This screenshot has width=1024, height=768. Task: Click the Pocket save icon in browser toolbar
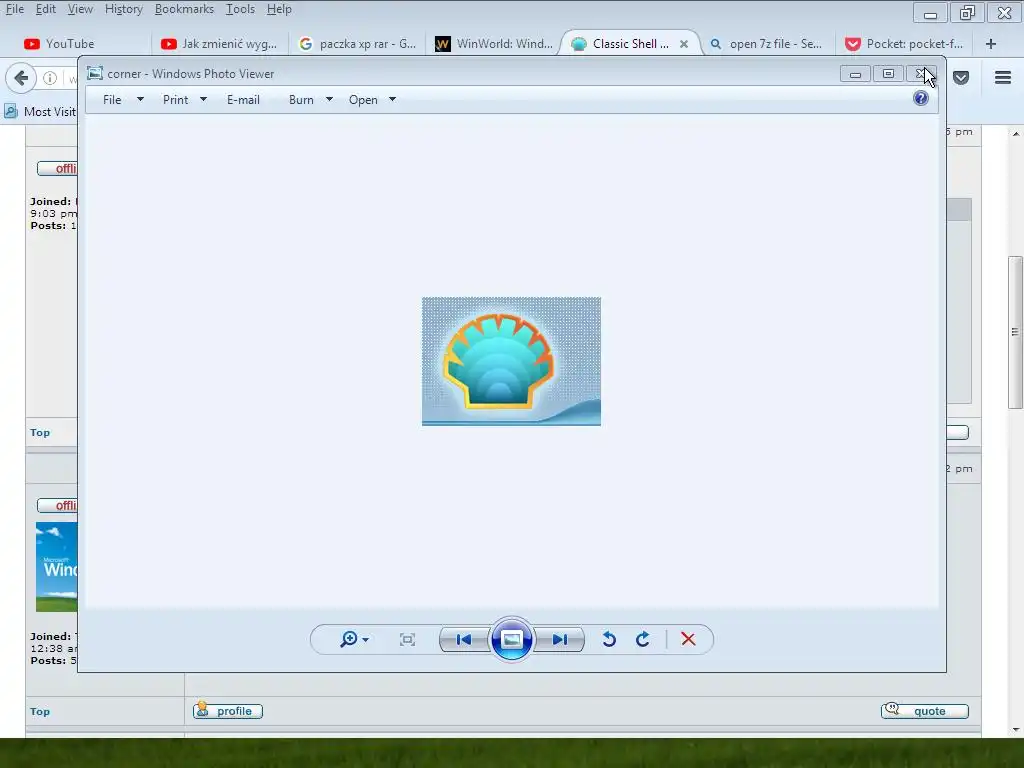[x=961, y=78]
